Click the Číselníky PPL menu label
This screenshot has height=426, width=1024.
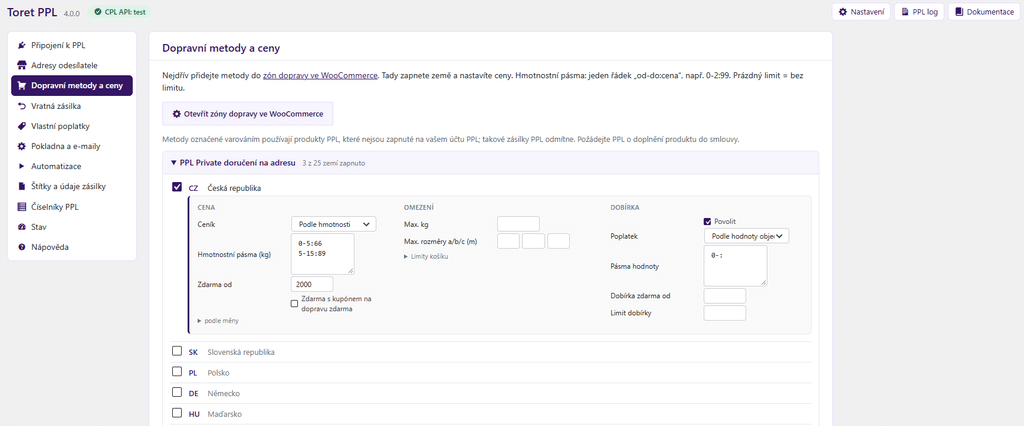[55, 207]
